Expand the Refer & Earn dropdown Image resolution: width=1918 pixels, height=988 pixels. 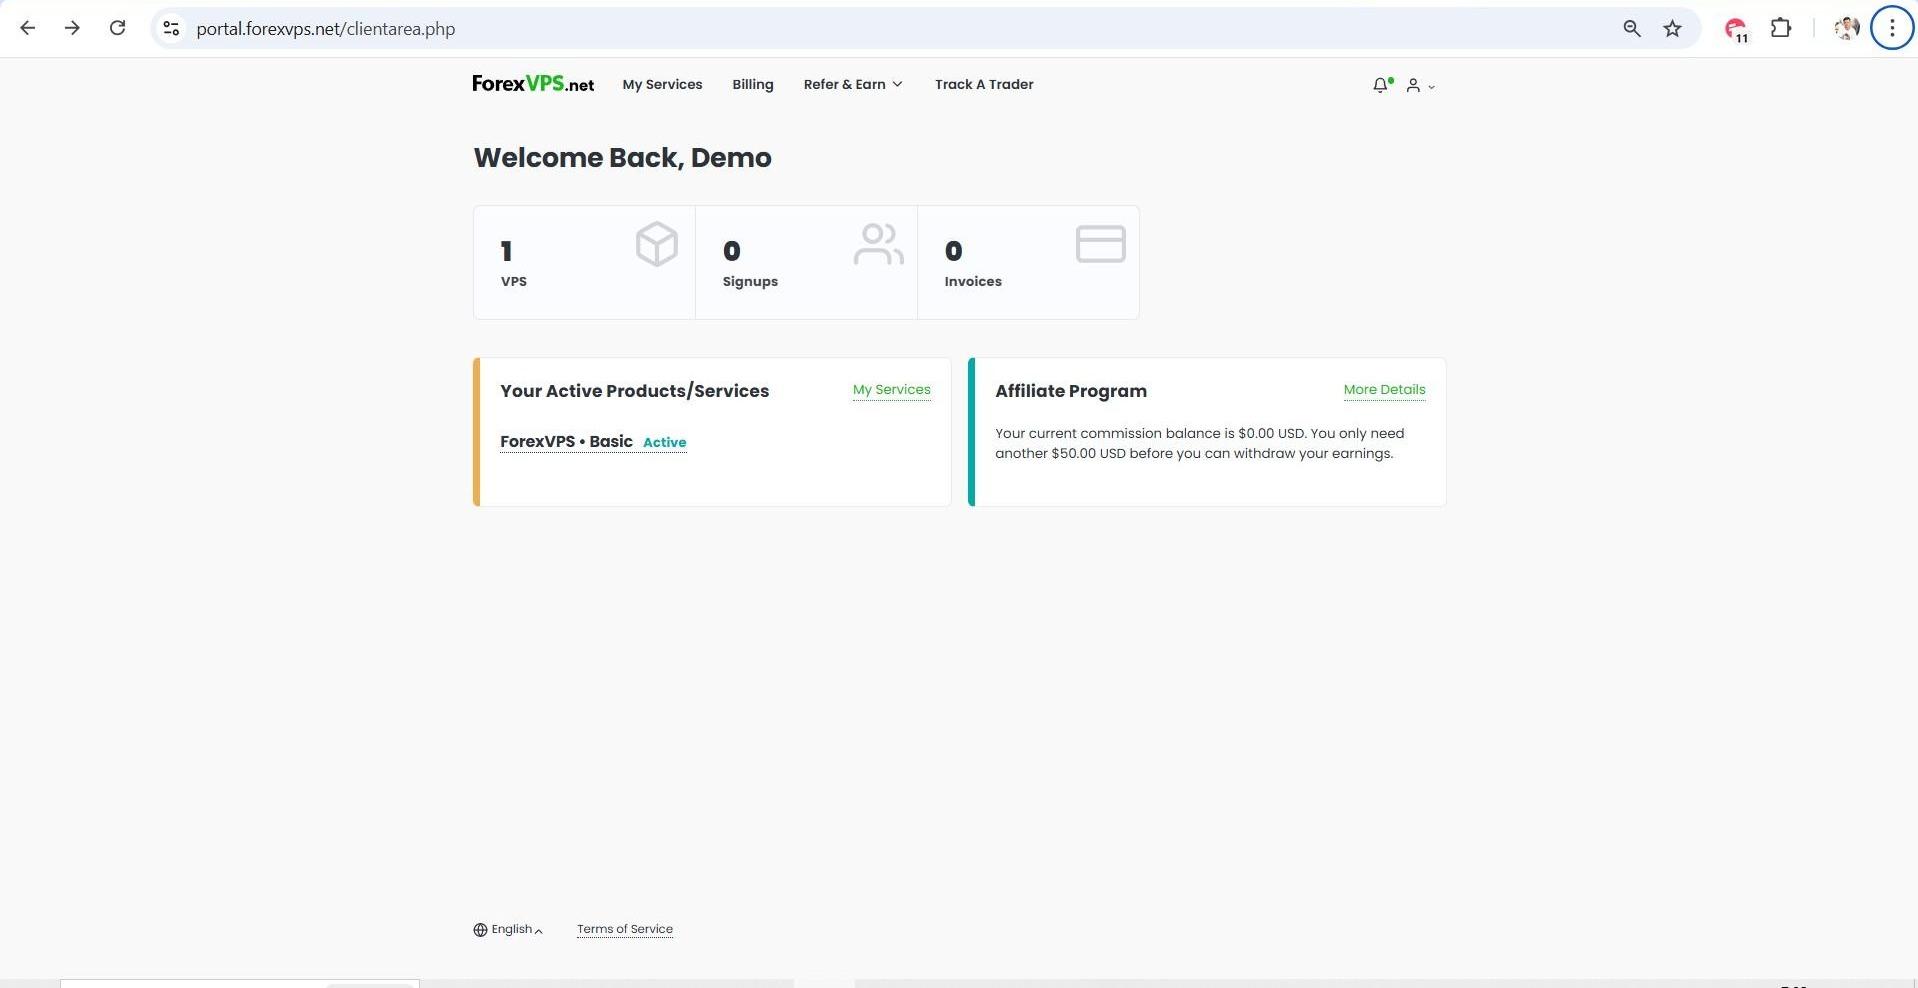click(853, 84)
